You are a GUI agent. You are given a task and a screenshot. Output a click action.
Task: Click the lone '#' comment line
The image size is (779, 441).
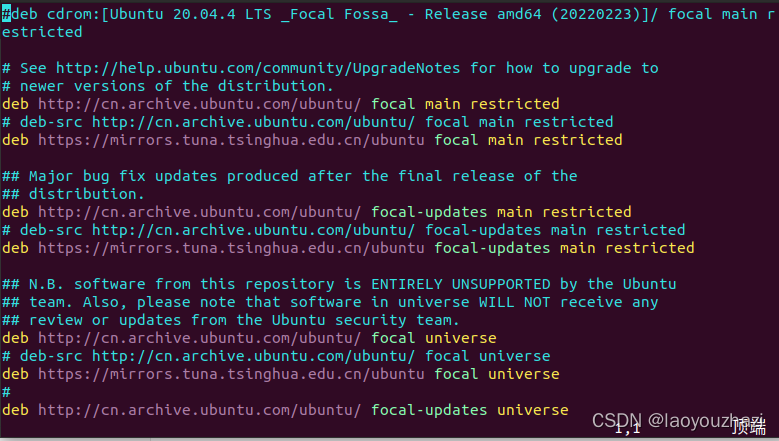click(x=6, y=392)
